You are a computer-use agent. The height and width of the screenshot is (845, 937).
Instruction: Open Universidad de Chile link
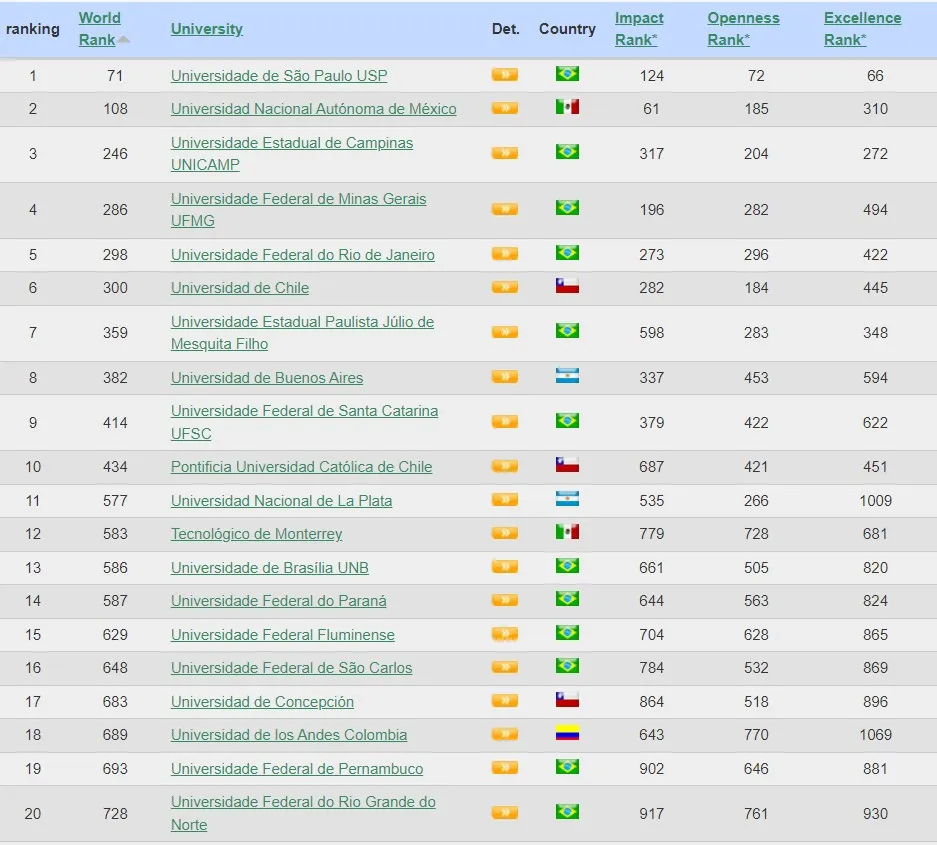pos(240,288)
